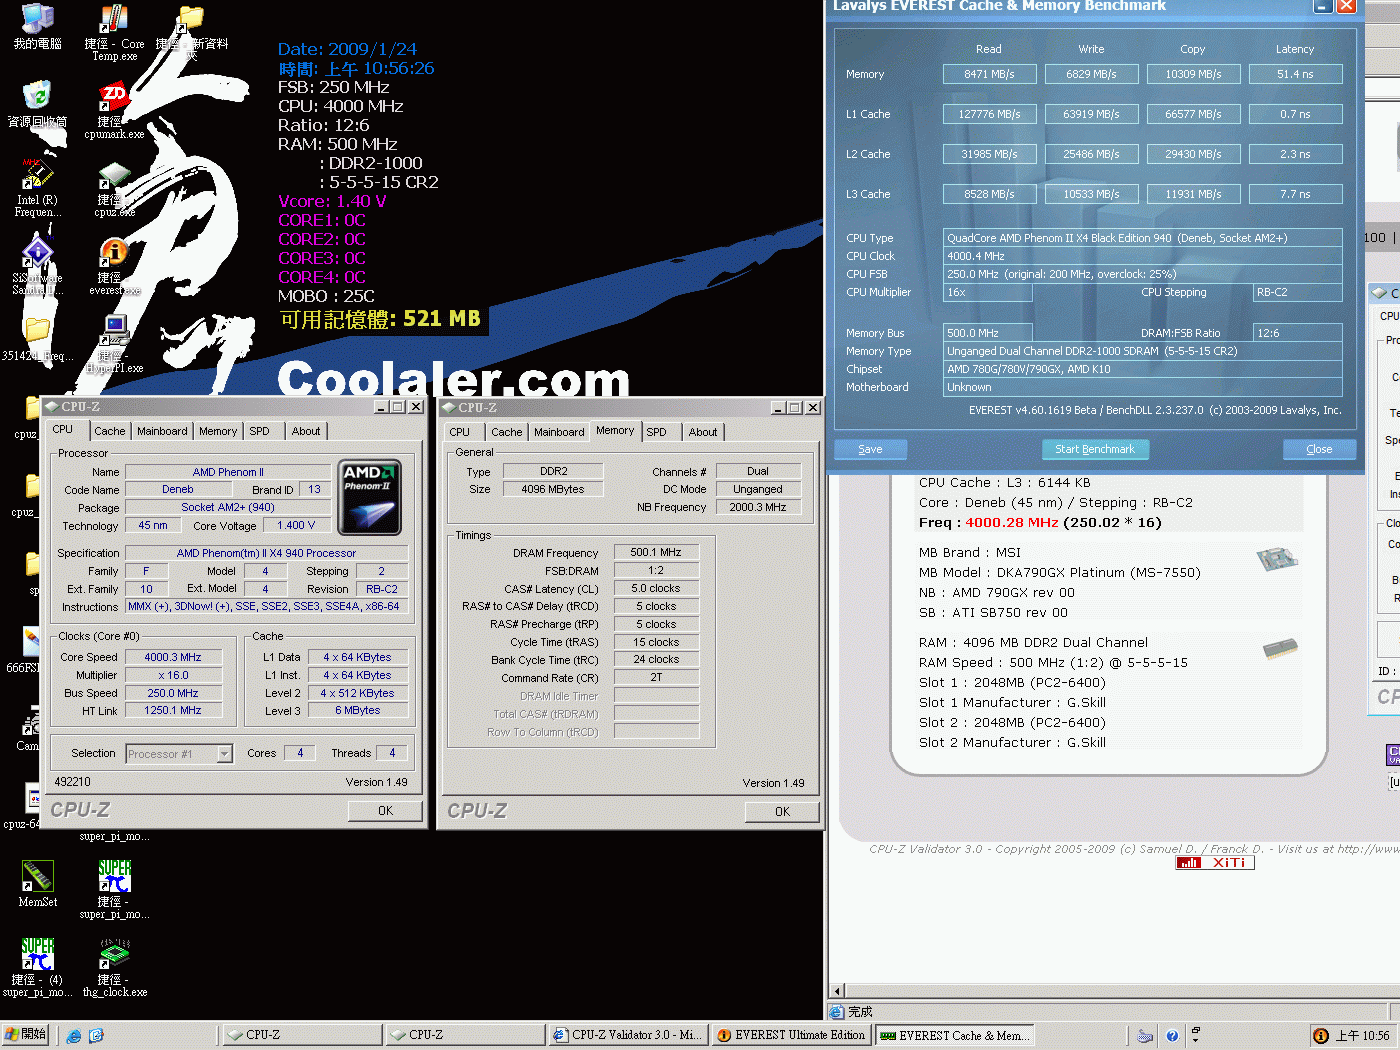Click the XiTi counter badge on validator page
Viewport: 1400px width, 1050px height.
pos(1215,863)
